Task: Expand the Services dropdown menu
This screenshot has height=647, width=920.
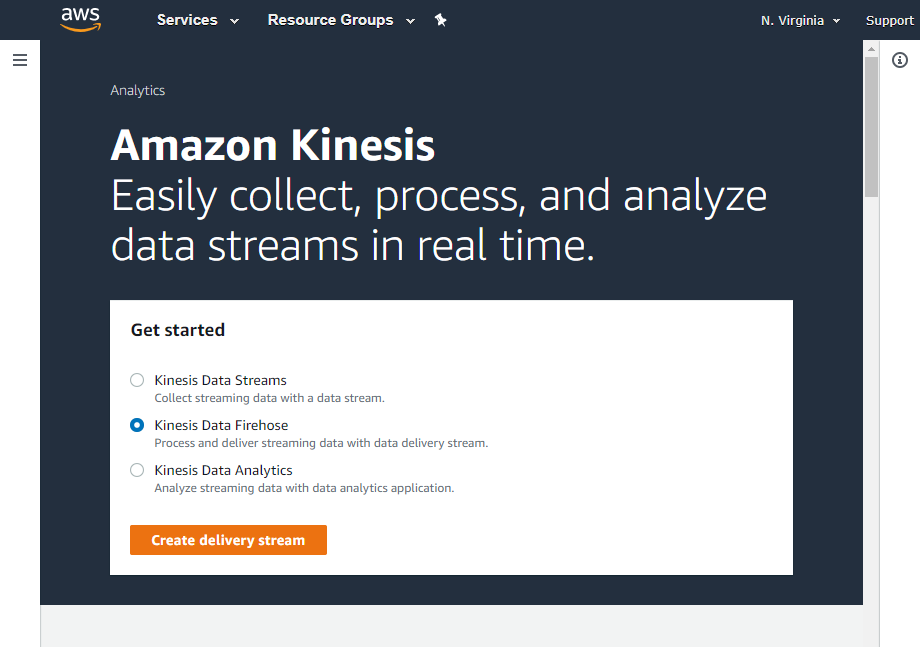Action: click(198, 20)
